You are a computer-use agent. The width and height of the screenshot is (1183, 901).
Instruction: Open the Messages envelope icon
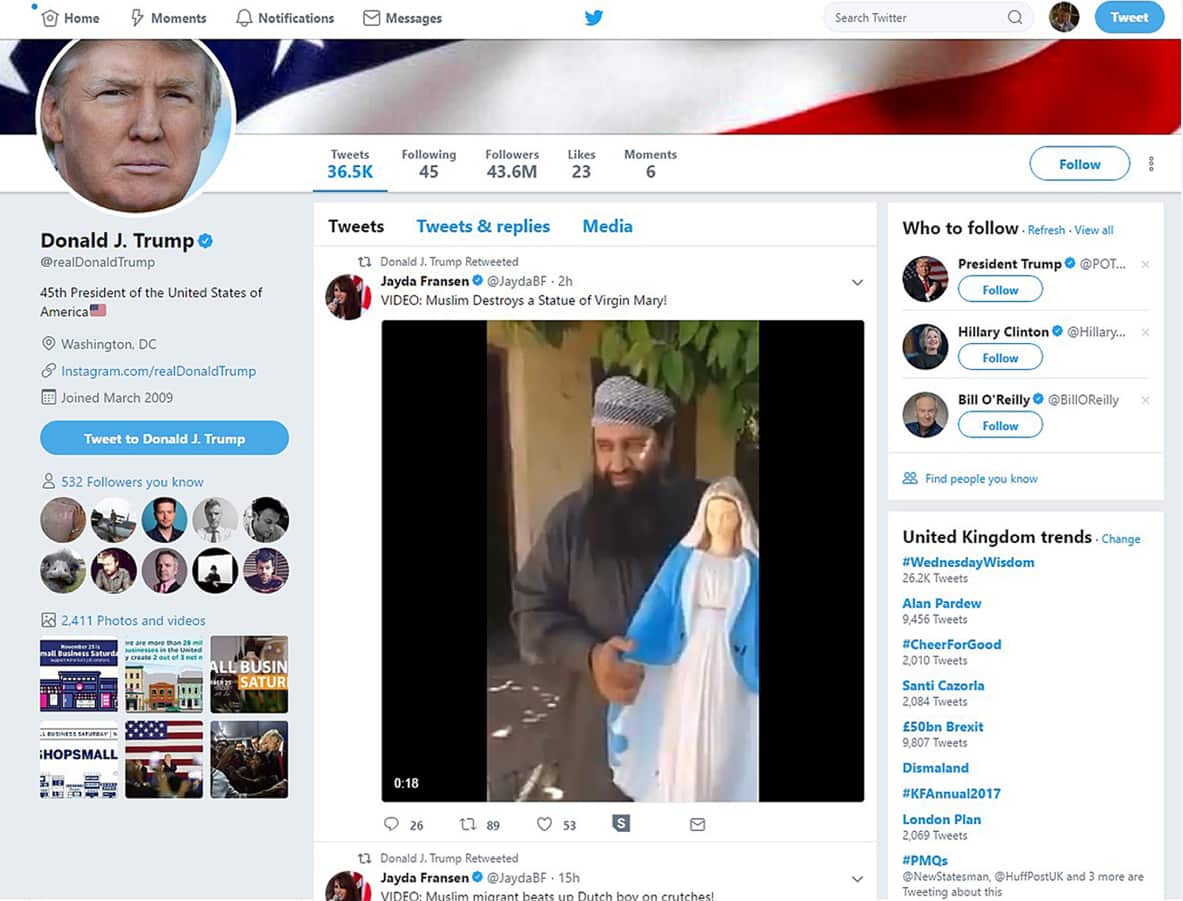coord(374,17)
